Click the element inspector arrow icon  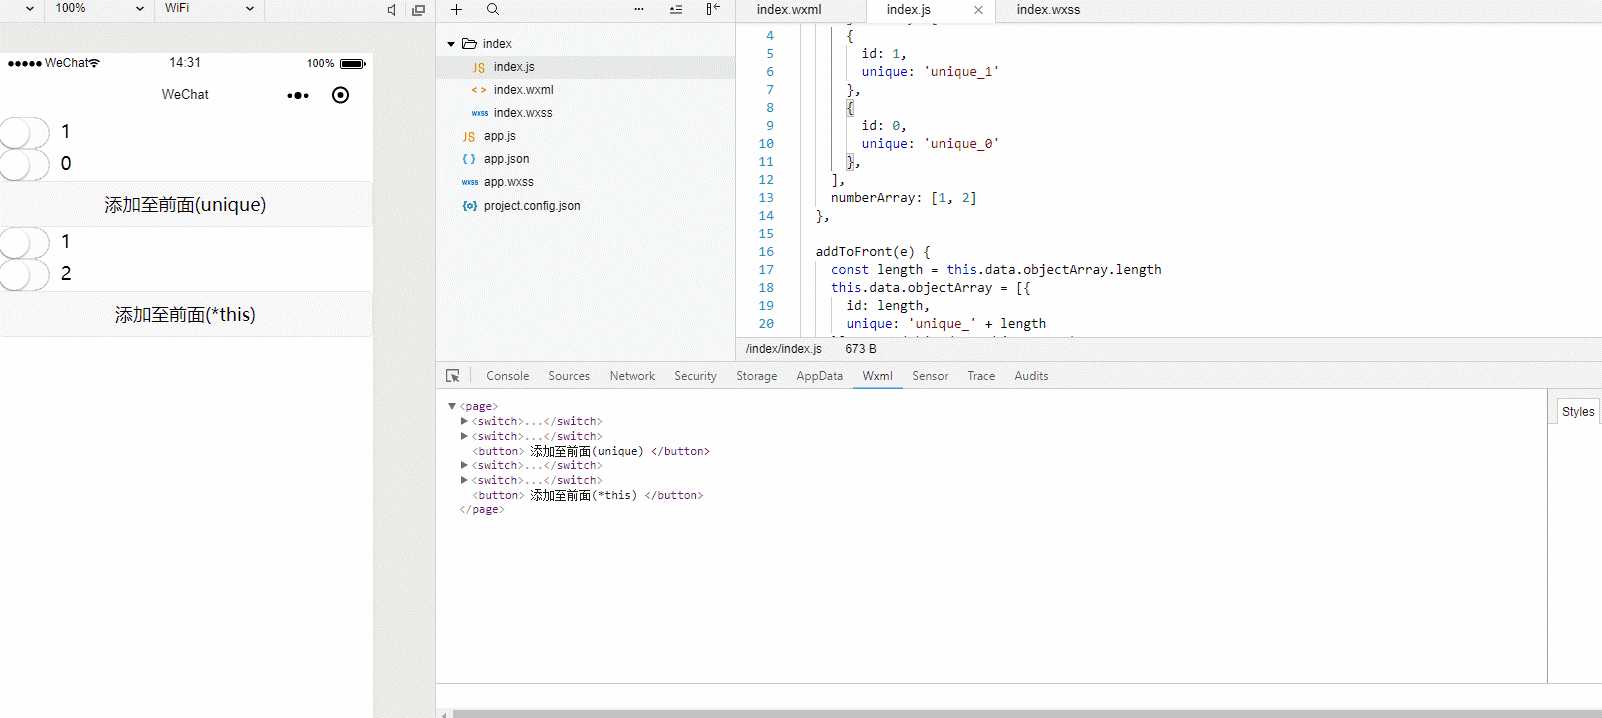pos(453,376)
